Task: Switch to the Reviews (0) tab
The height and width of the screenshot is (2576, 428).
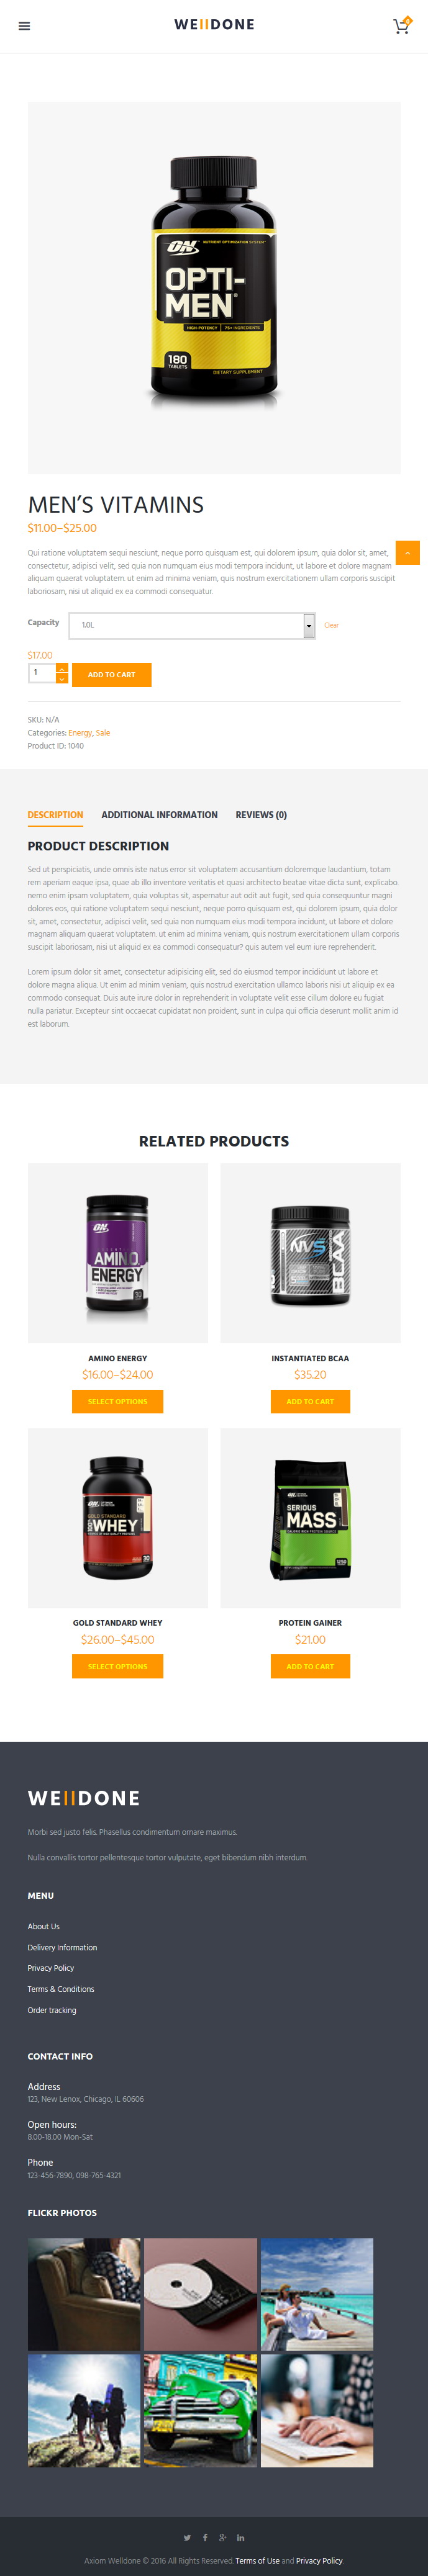Action: (261, 815)
